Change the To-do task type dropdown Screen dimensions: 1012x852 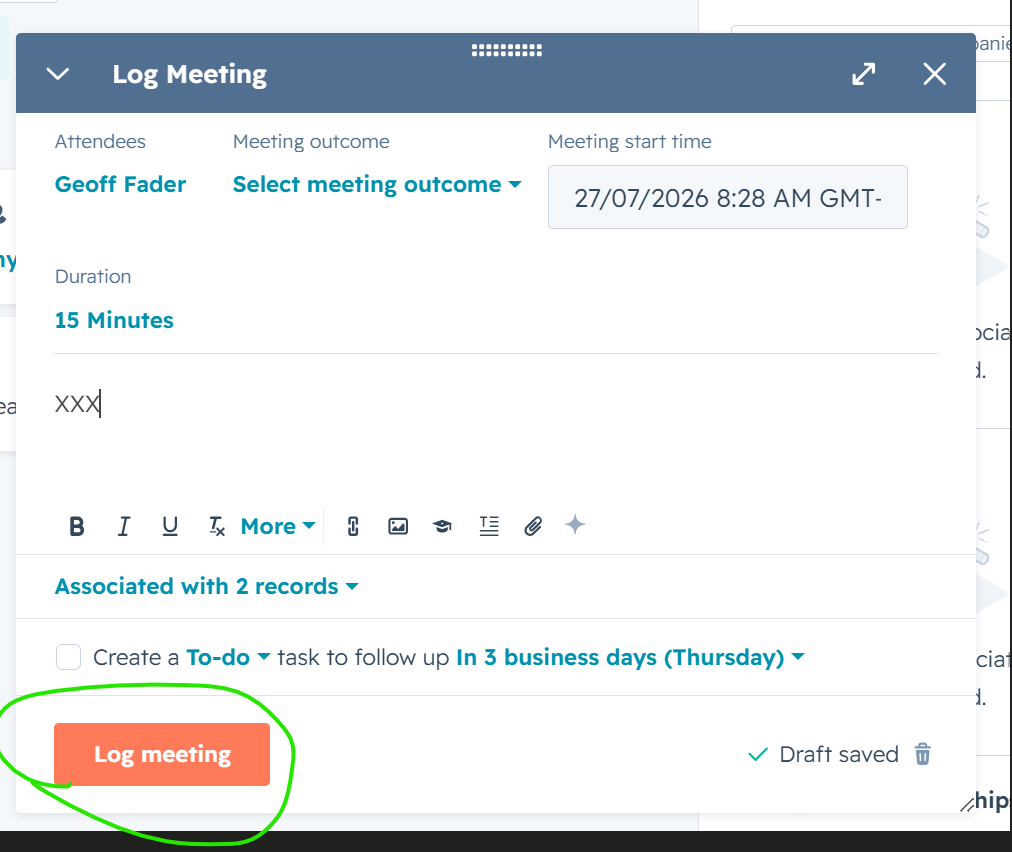click(x=228, y=657)
